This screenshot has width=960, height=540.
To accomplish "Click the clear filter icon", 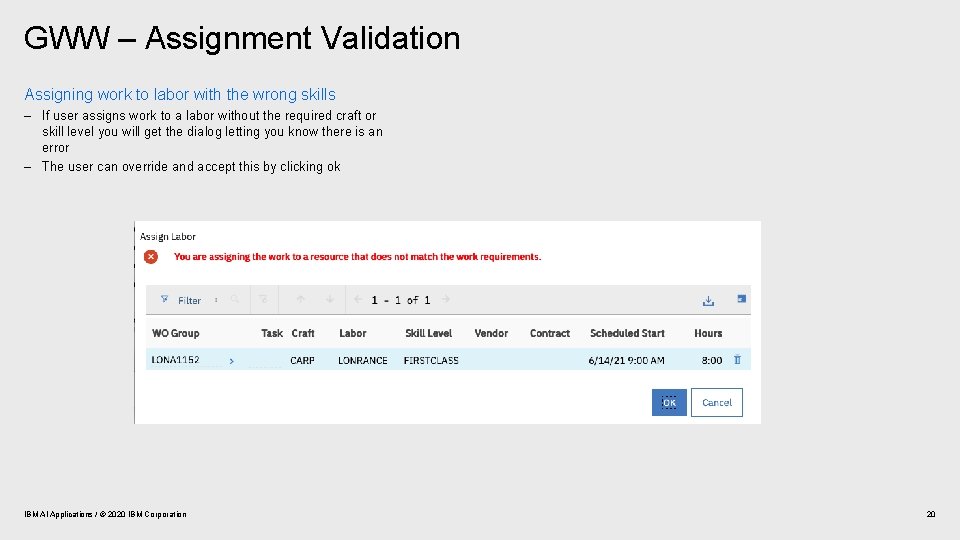I will point(263,299).
